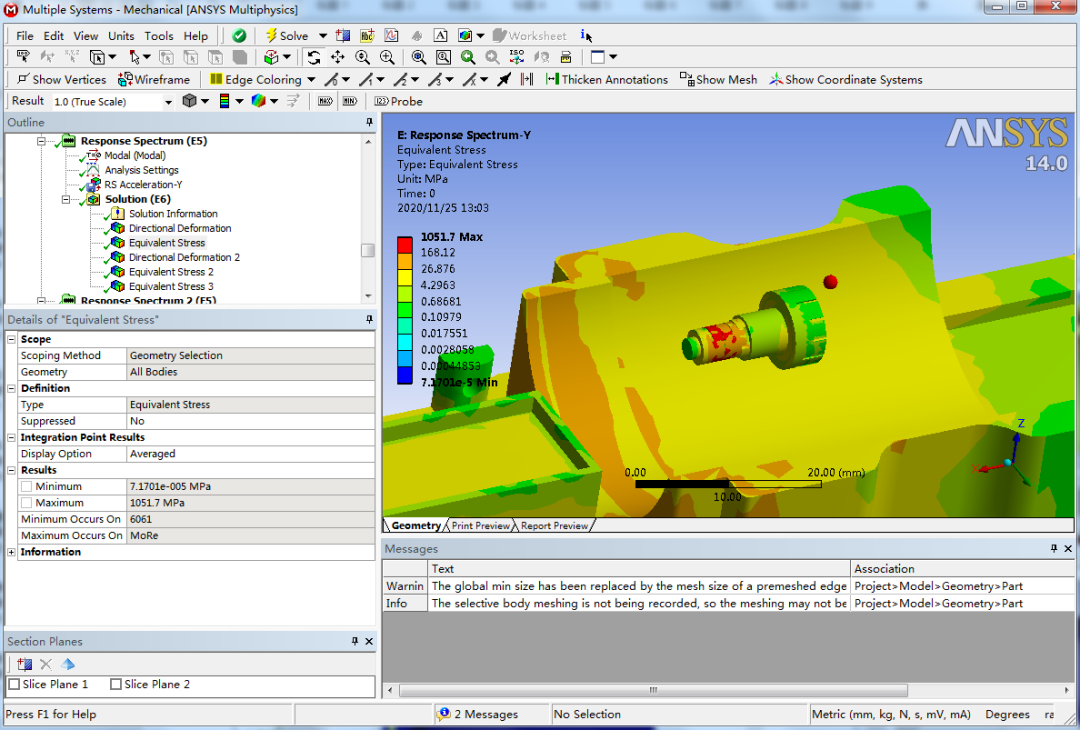The width and height of the screenshot is (1080, 730).
Task: Check the Minimum checkbox in Results
Action: click(28, 487)
